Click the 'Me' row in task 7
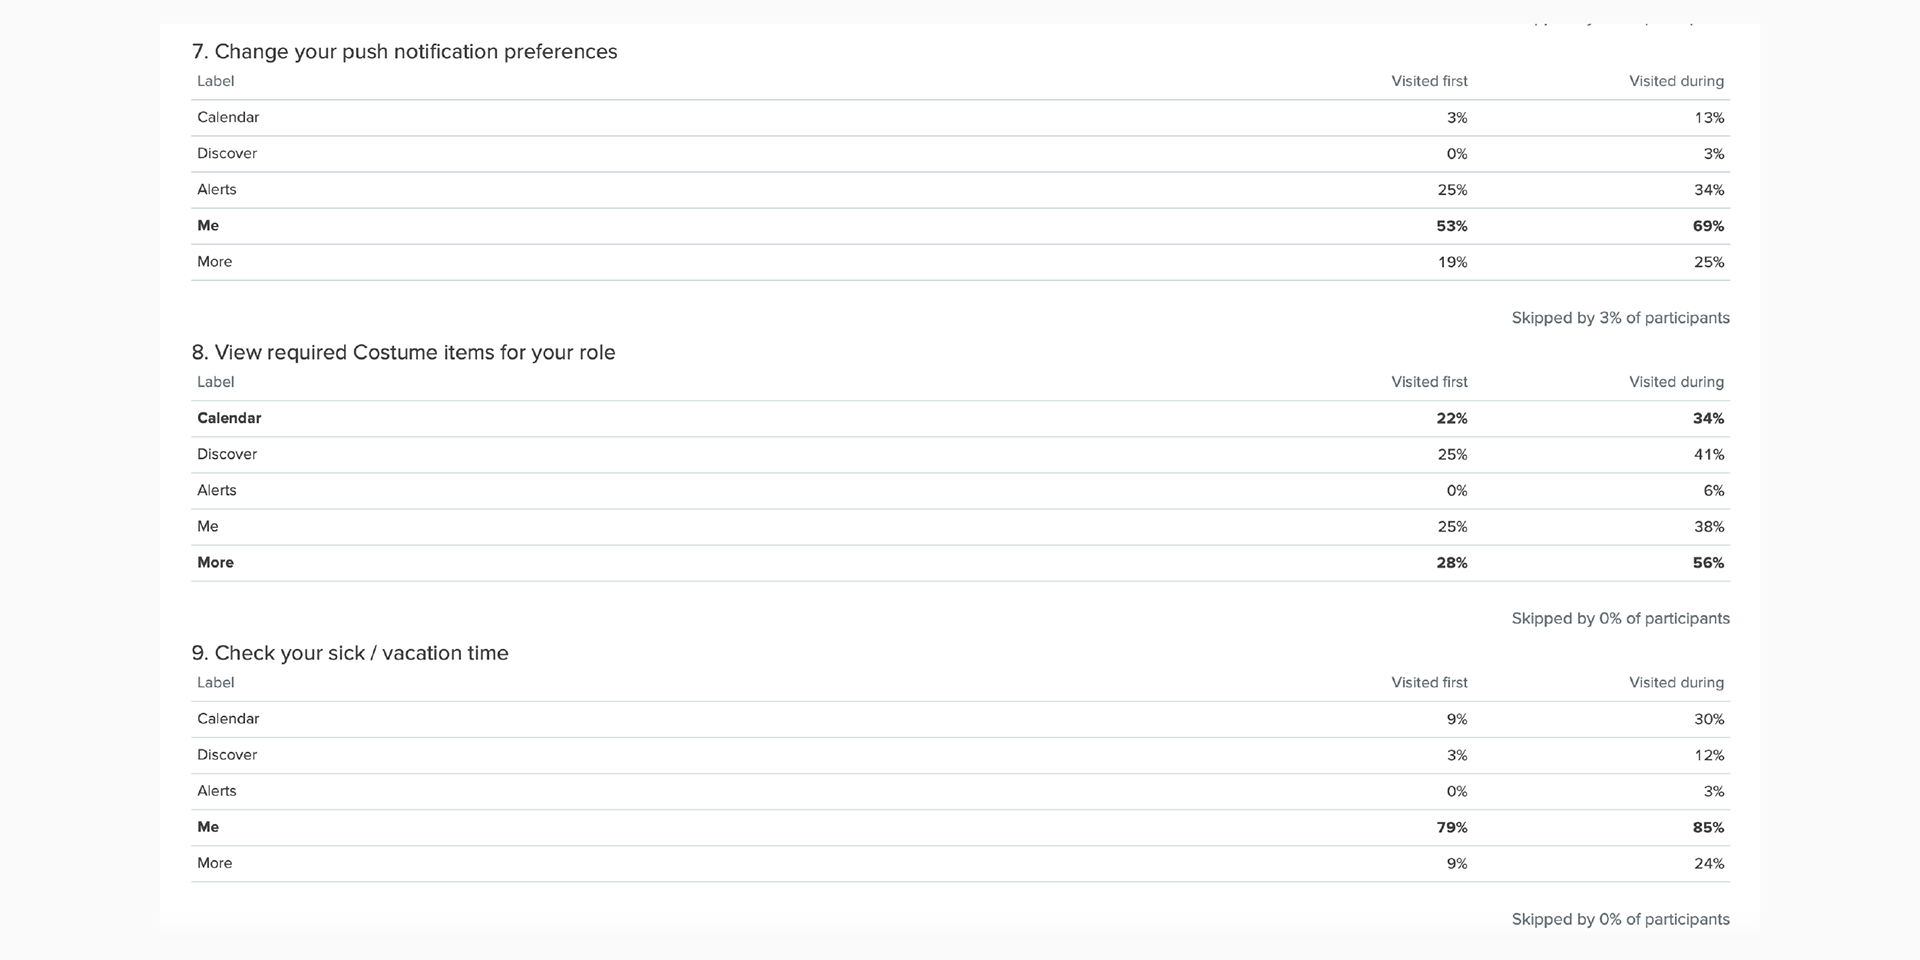The width and height of the screenshot is (1920, 960). tap(960, 226)
